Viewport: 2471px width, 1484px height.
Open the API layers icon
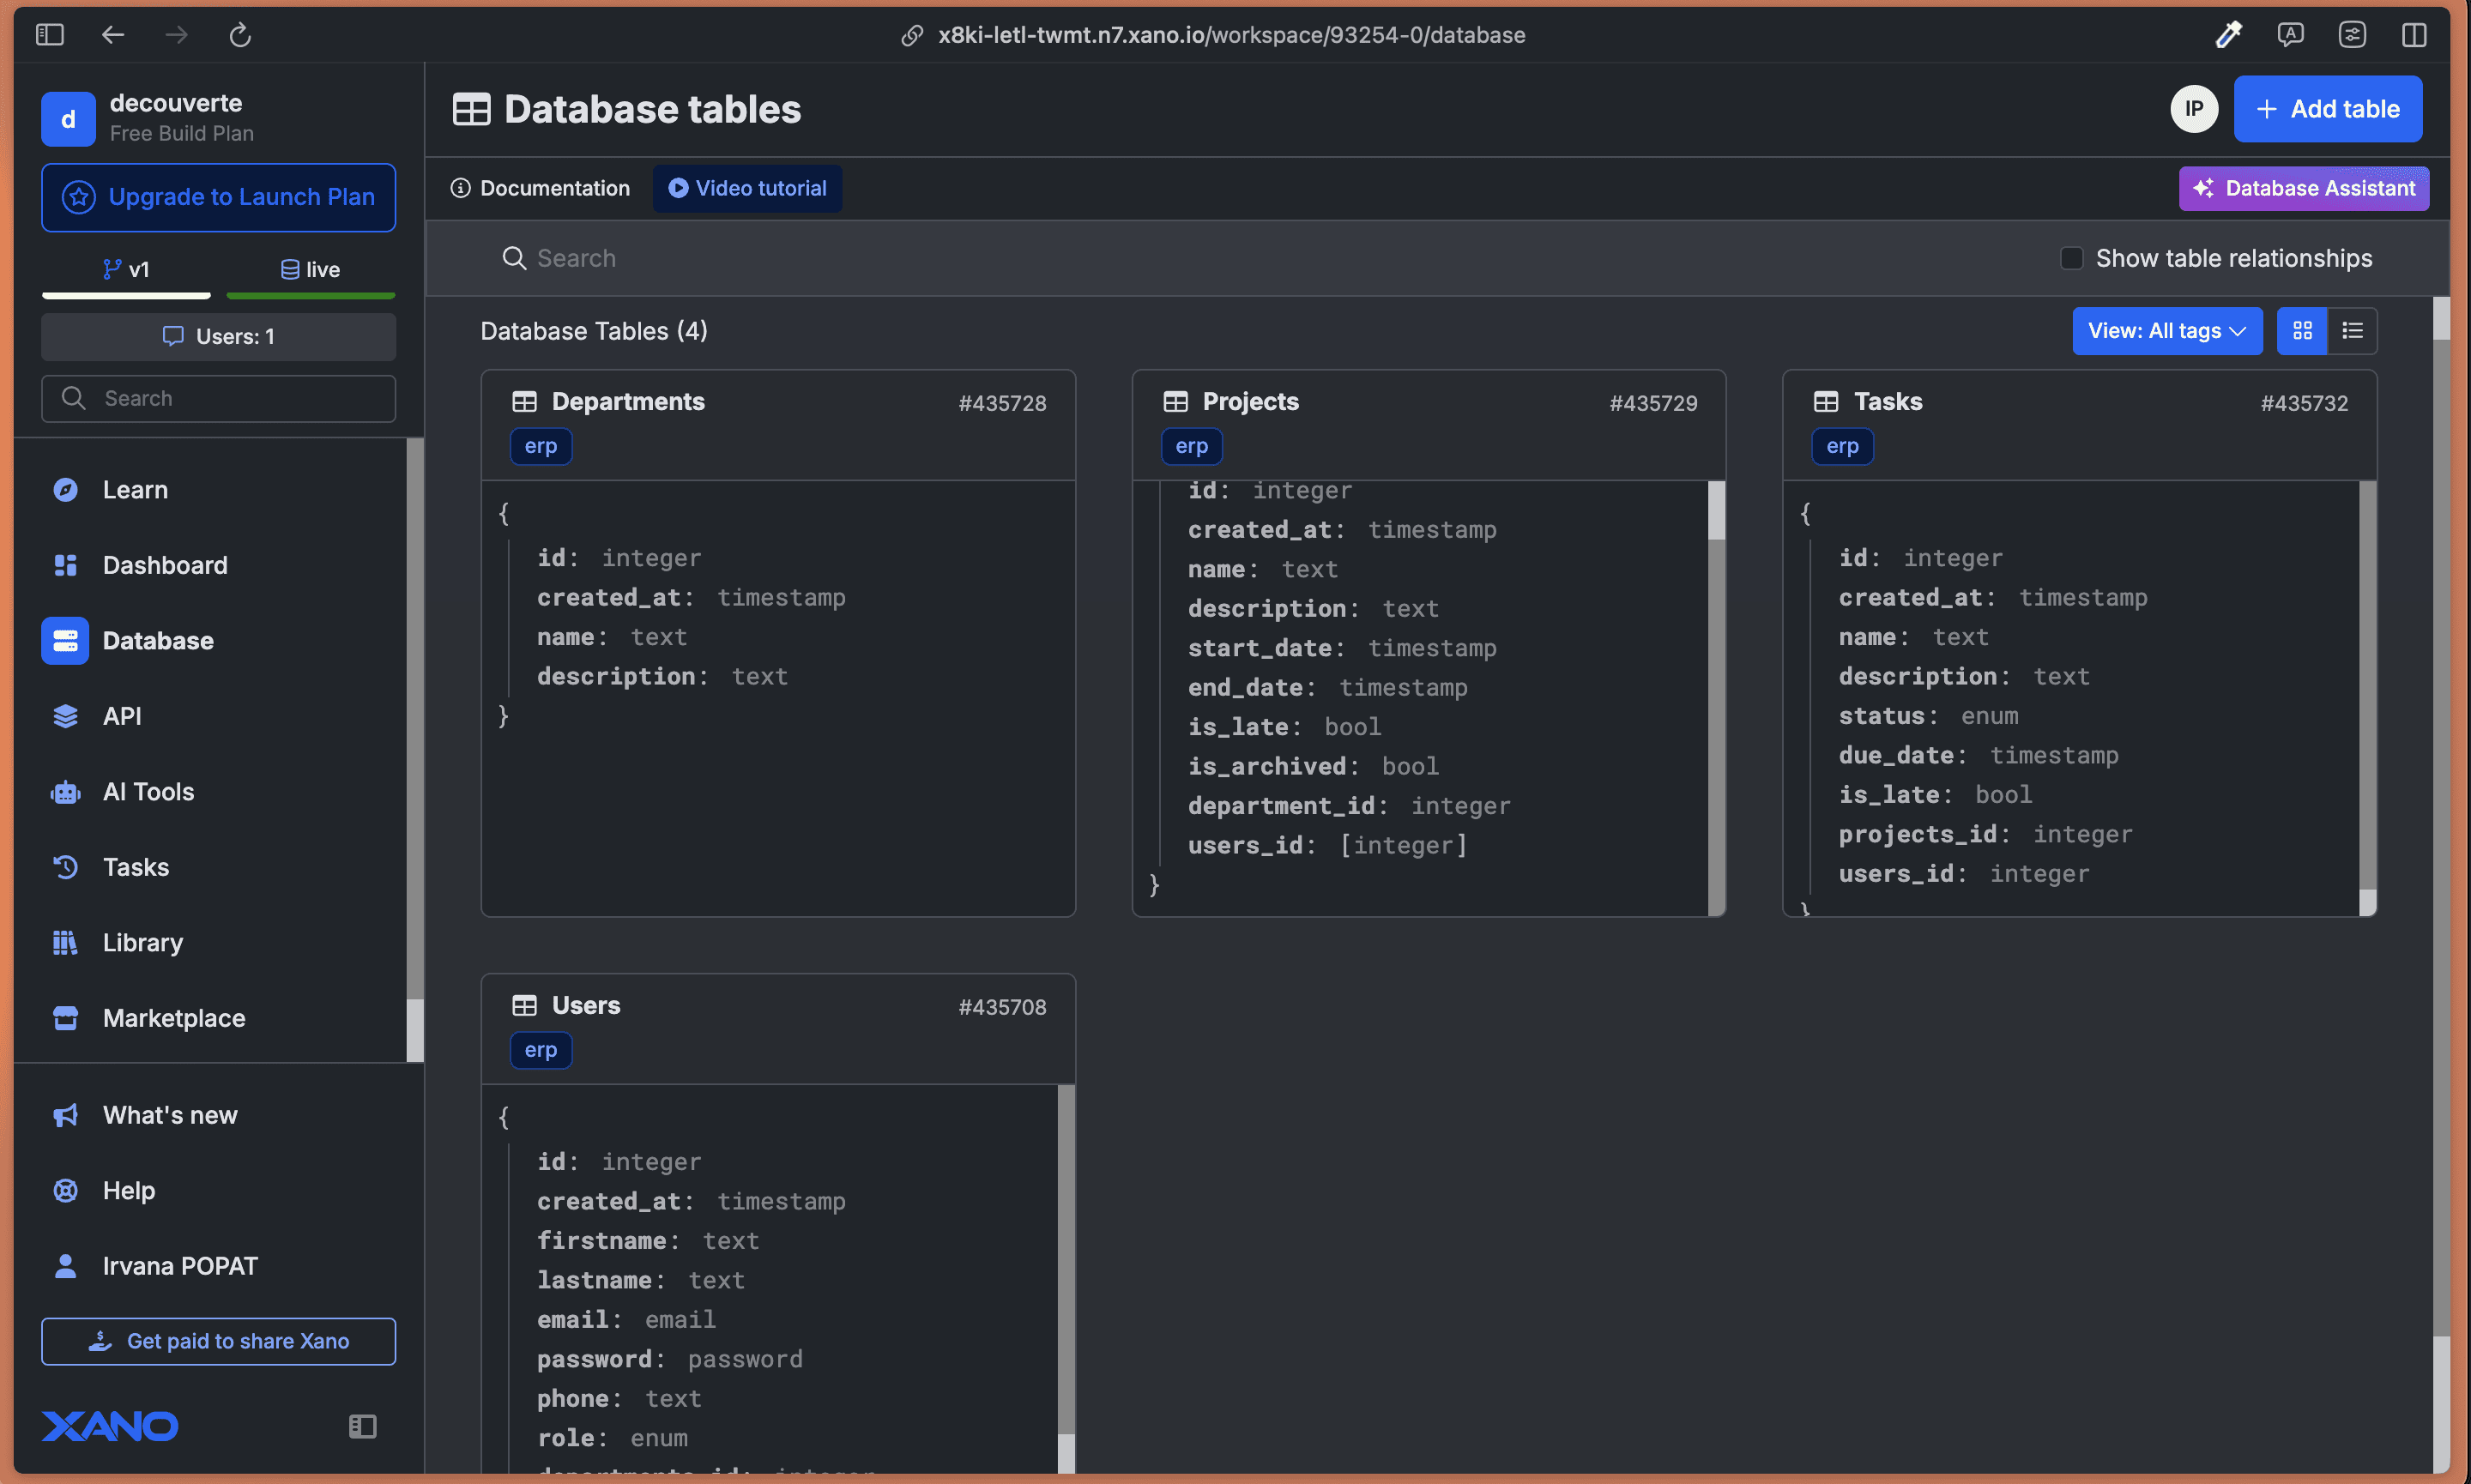point(65,716)
